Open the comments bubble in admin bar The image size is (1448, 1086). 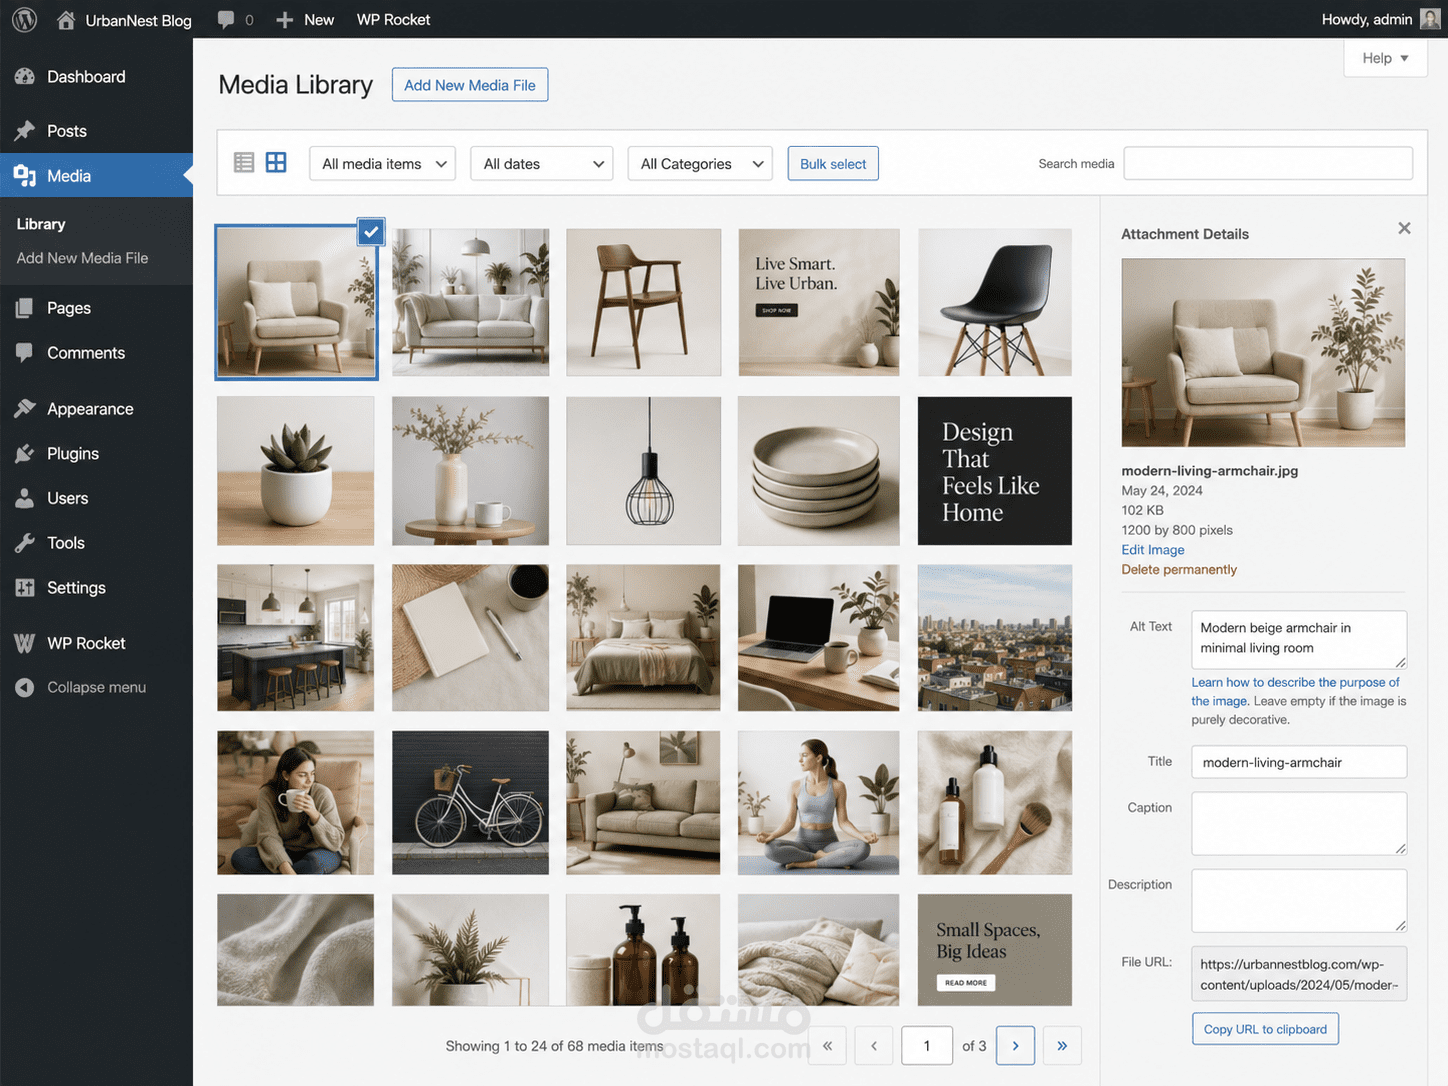coord(226,19)
